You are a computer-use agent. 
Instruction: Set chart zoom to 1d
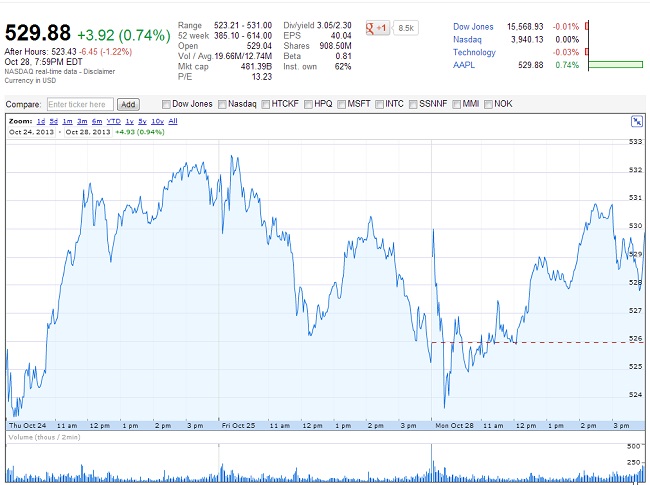[41, 121]
